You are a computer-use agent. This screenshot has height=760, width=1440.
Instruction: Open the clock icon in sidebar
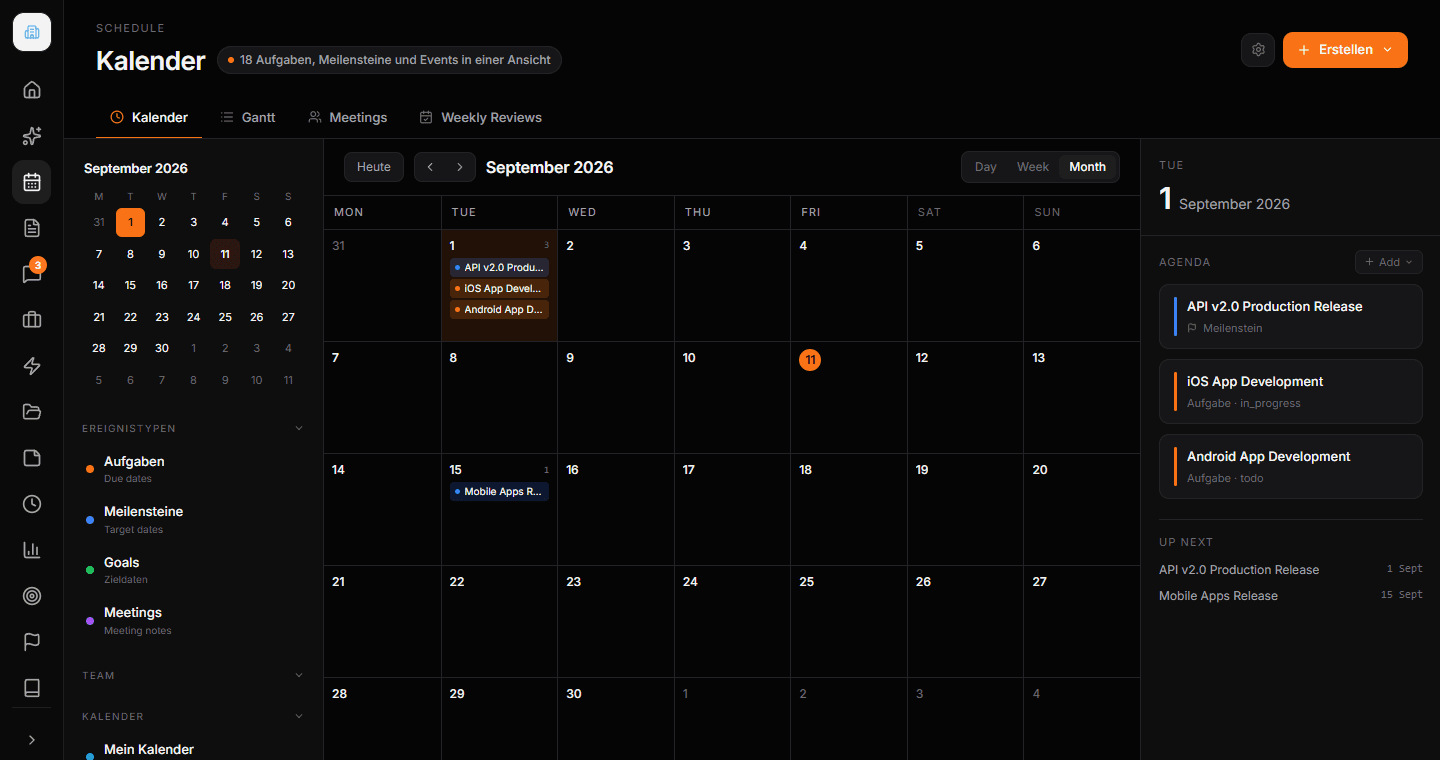coord(32,504)
